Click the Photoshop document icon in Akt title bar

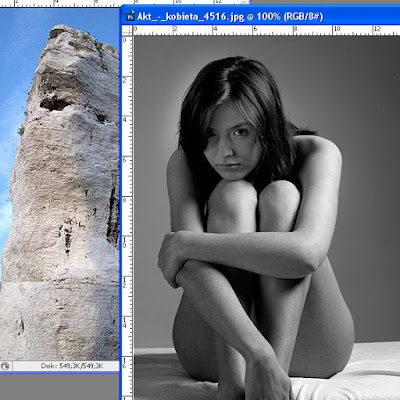click(x=129, y=16)
